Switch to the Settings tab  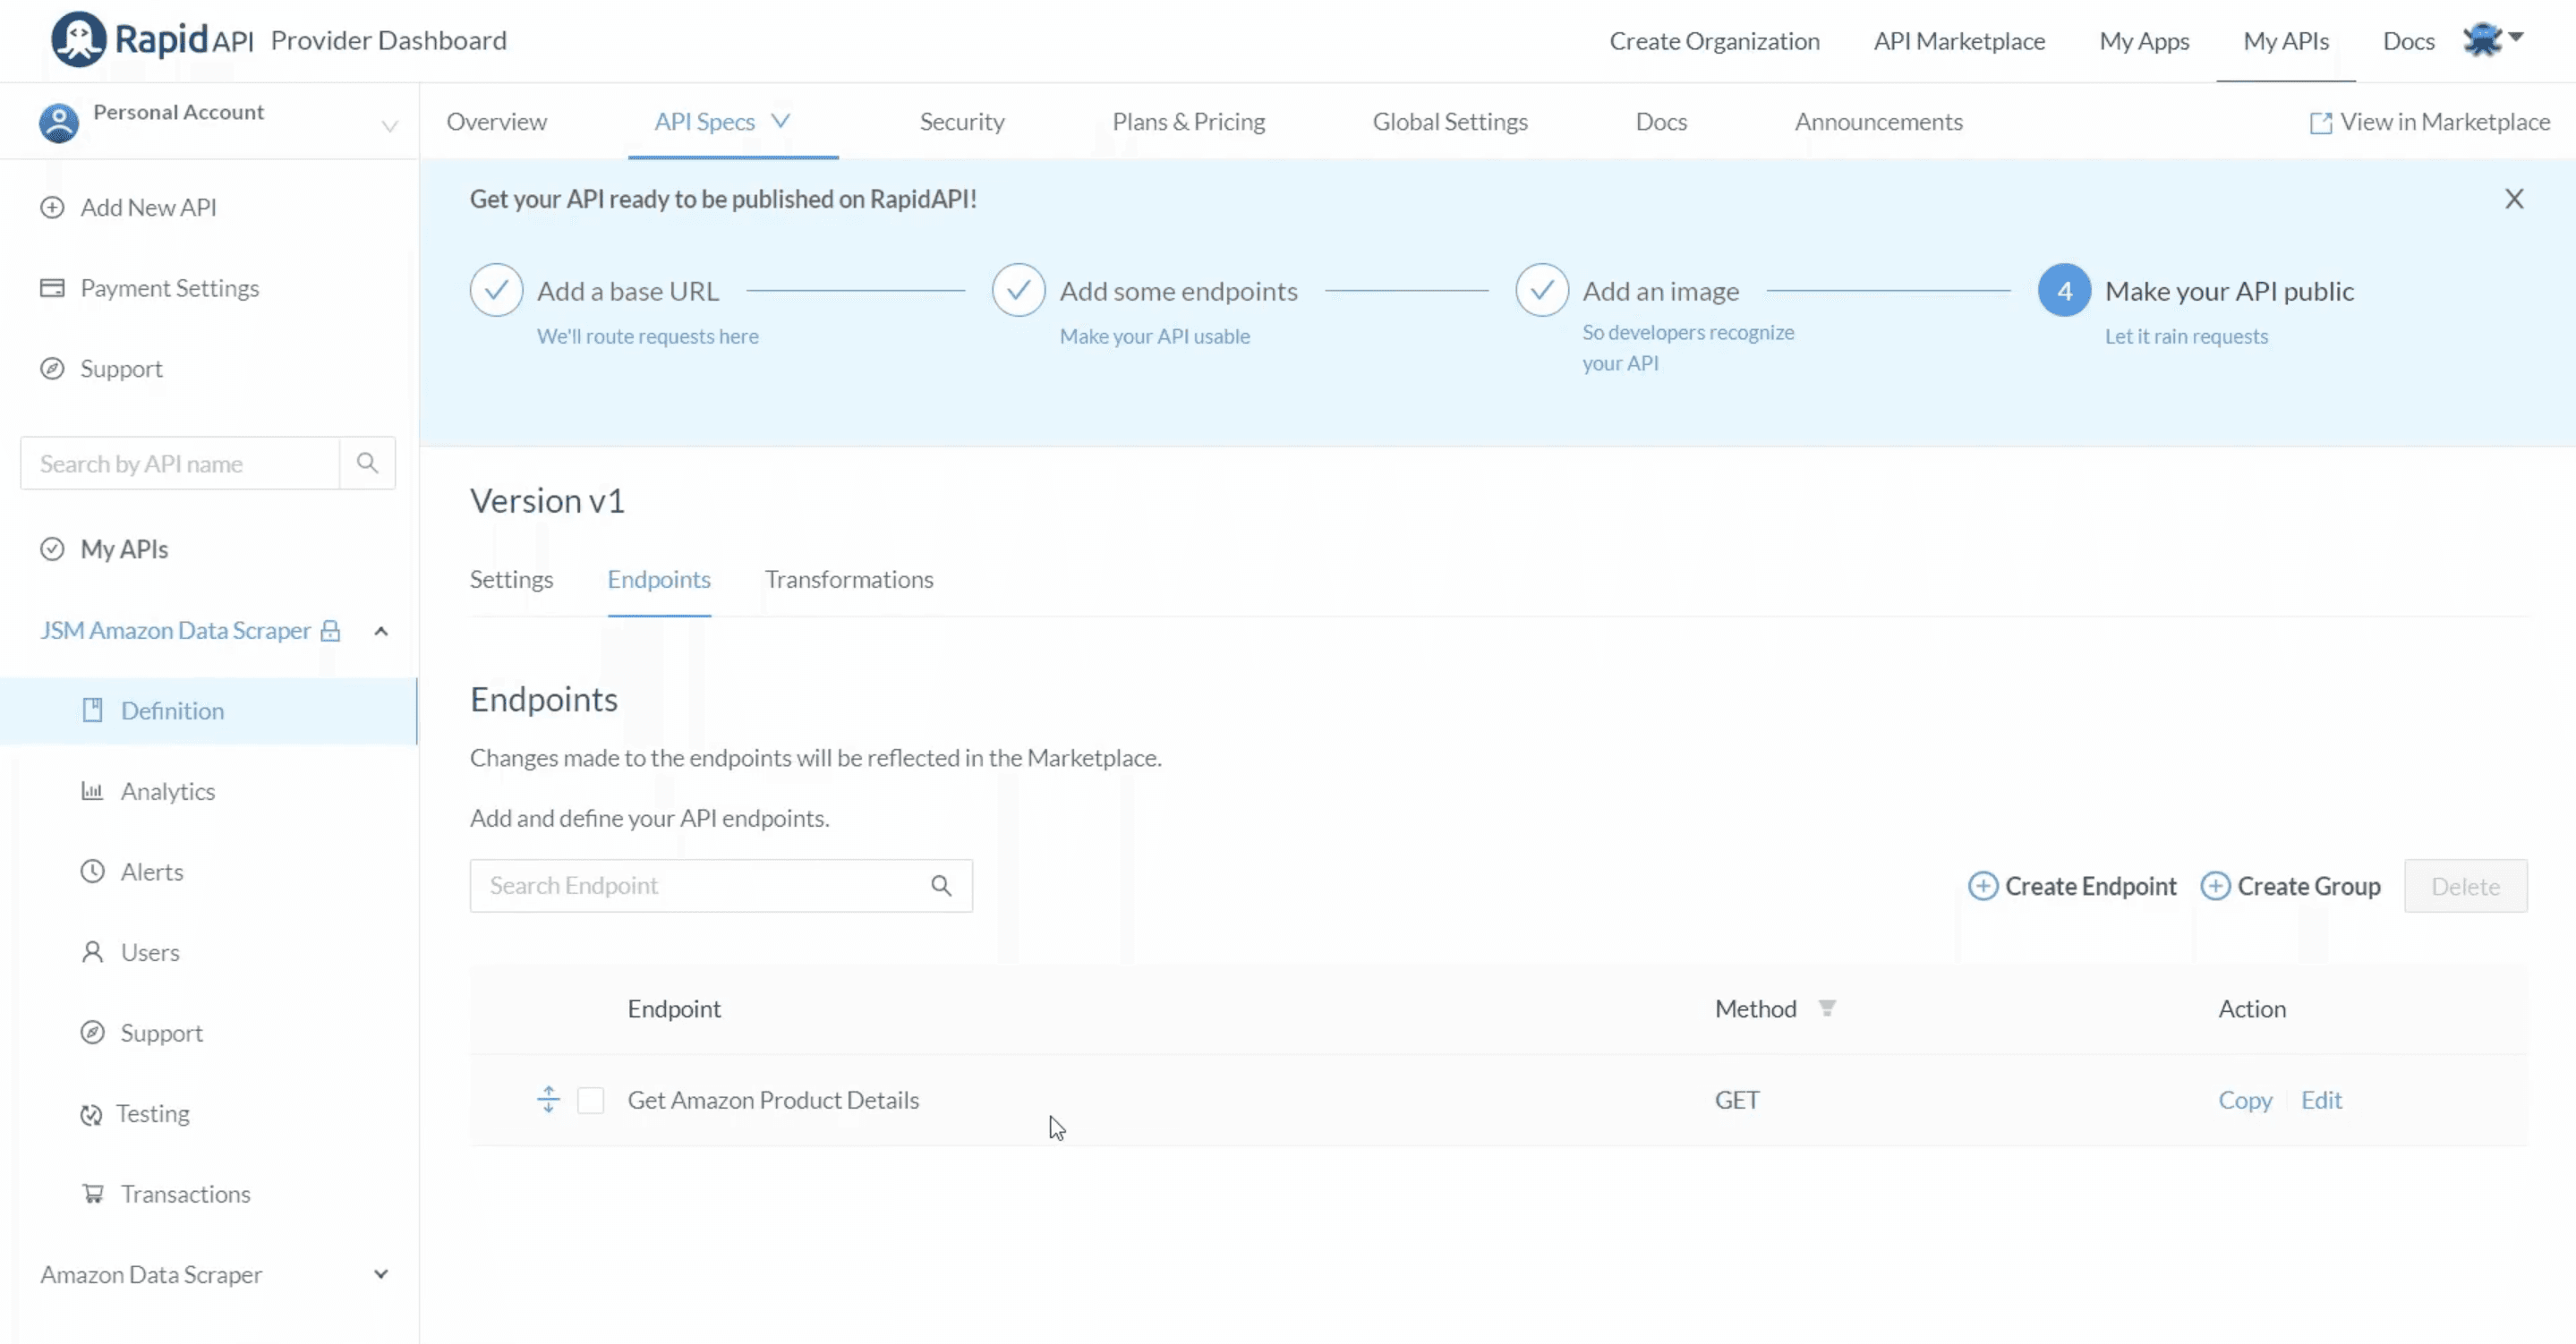(511, 579)
